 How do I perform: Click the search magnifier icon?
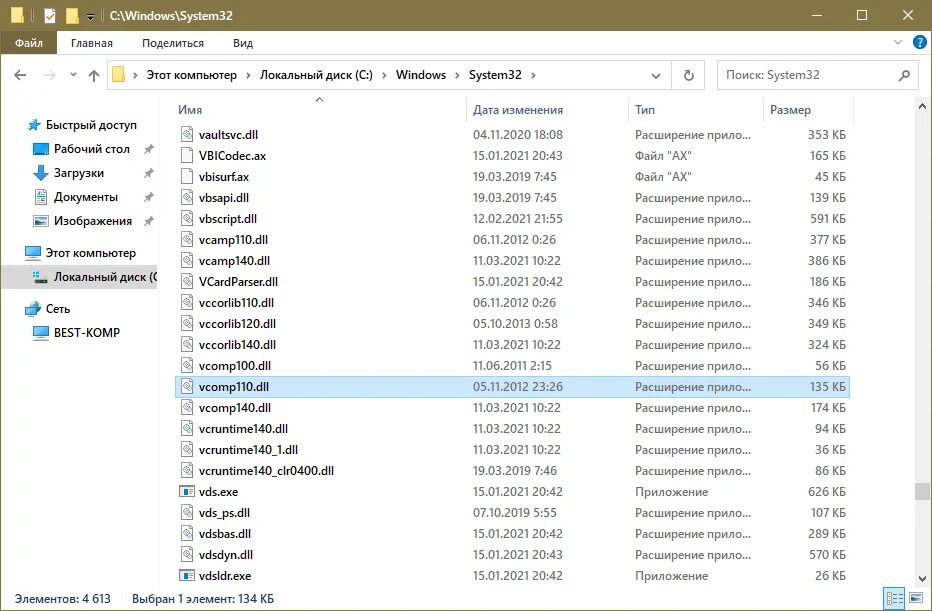pos(904,75)
